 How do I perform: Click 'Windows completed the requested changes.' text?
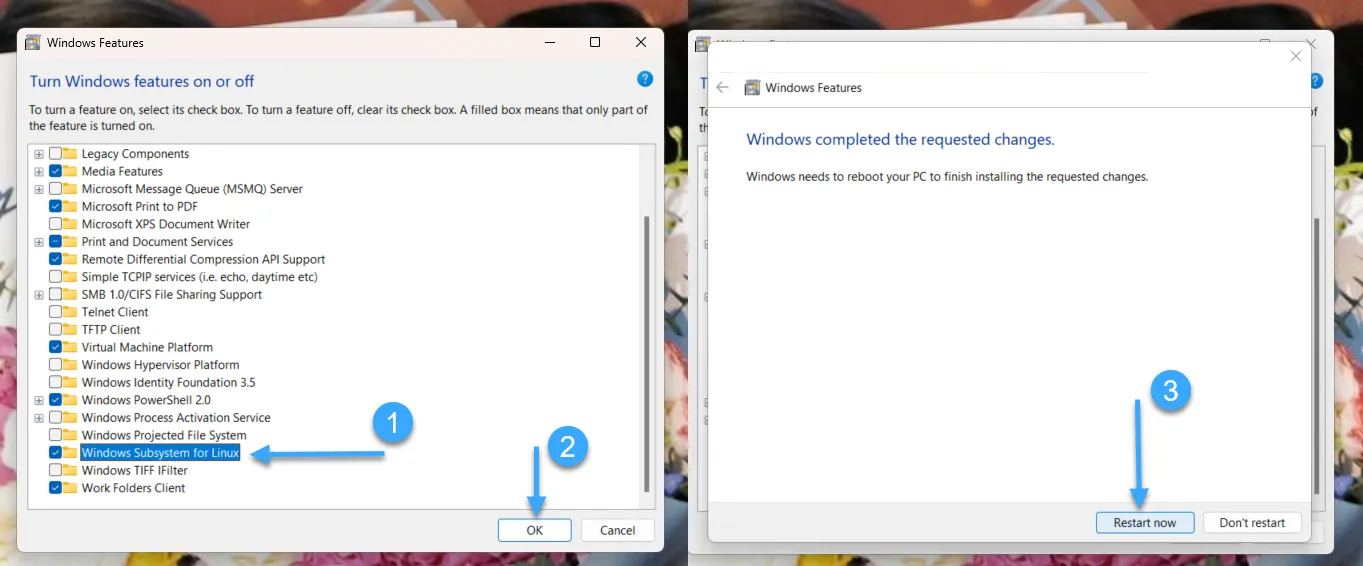click(x=900, y=140)
